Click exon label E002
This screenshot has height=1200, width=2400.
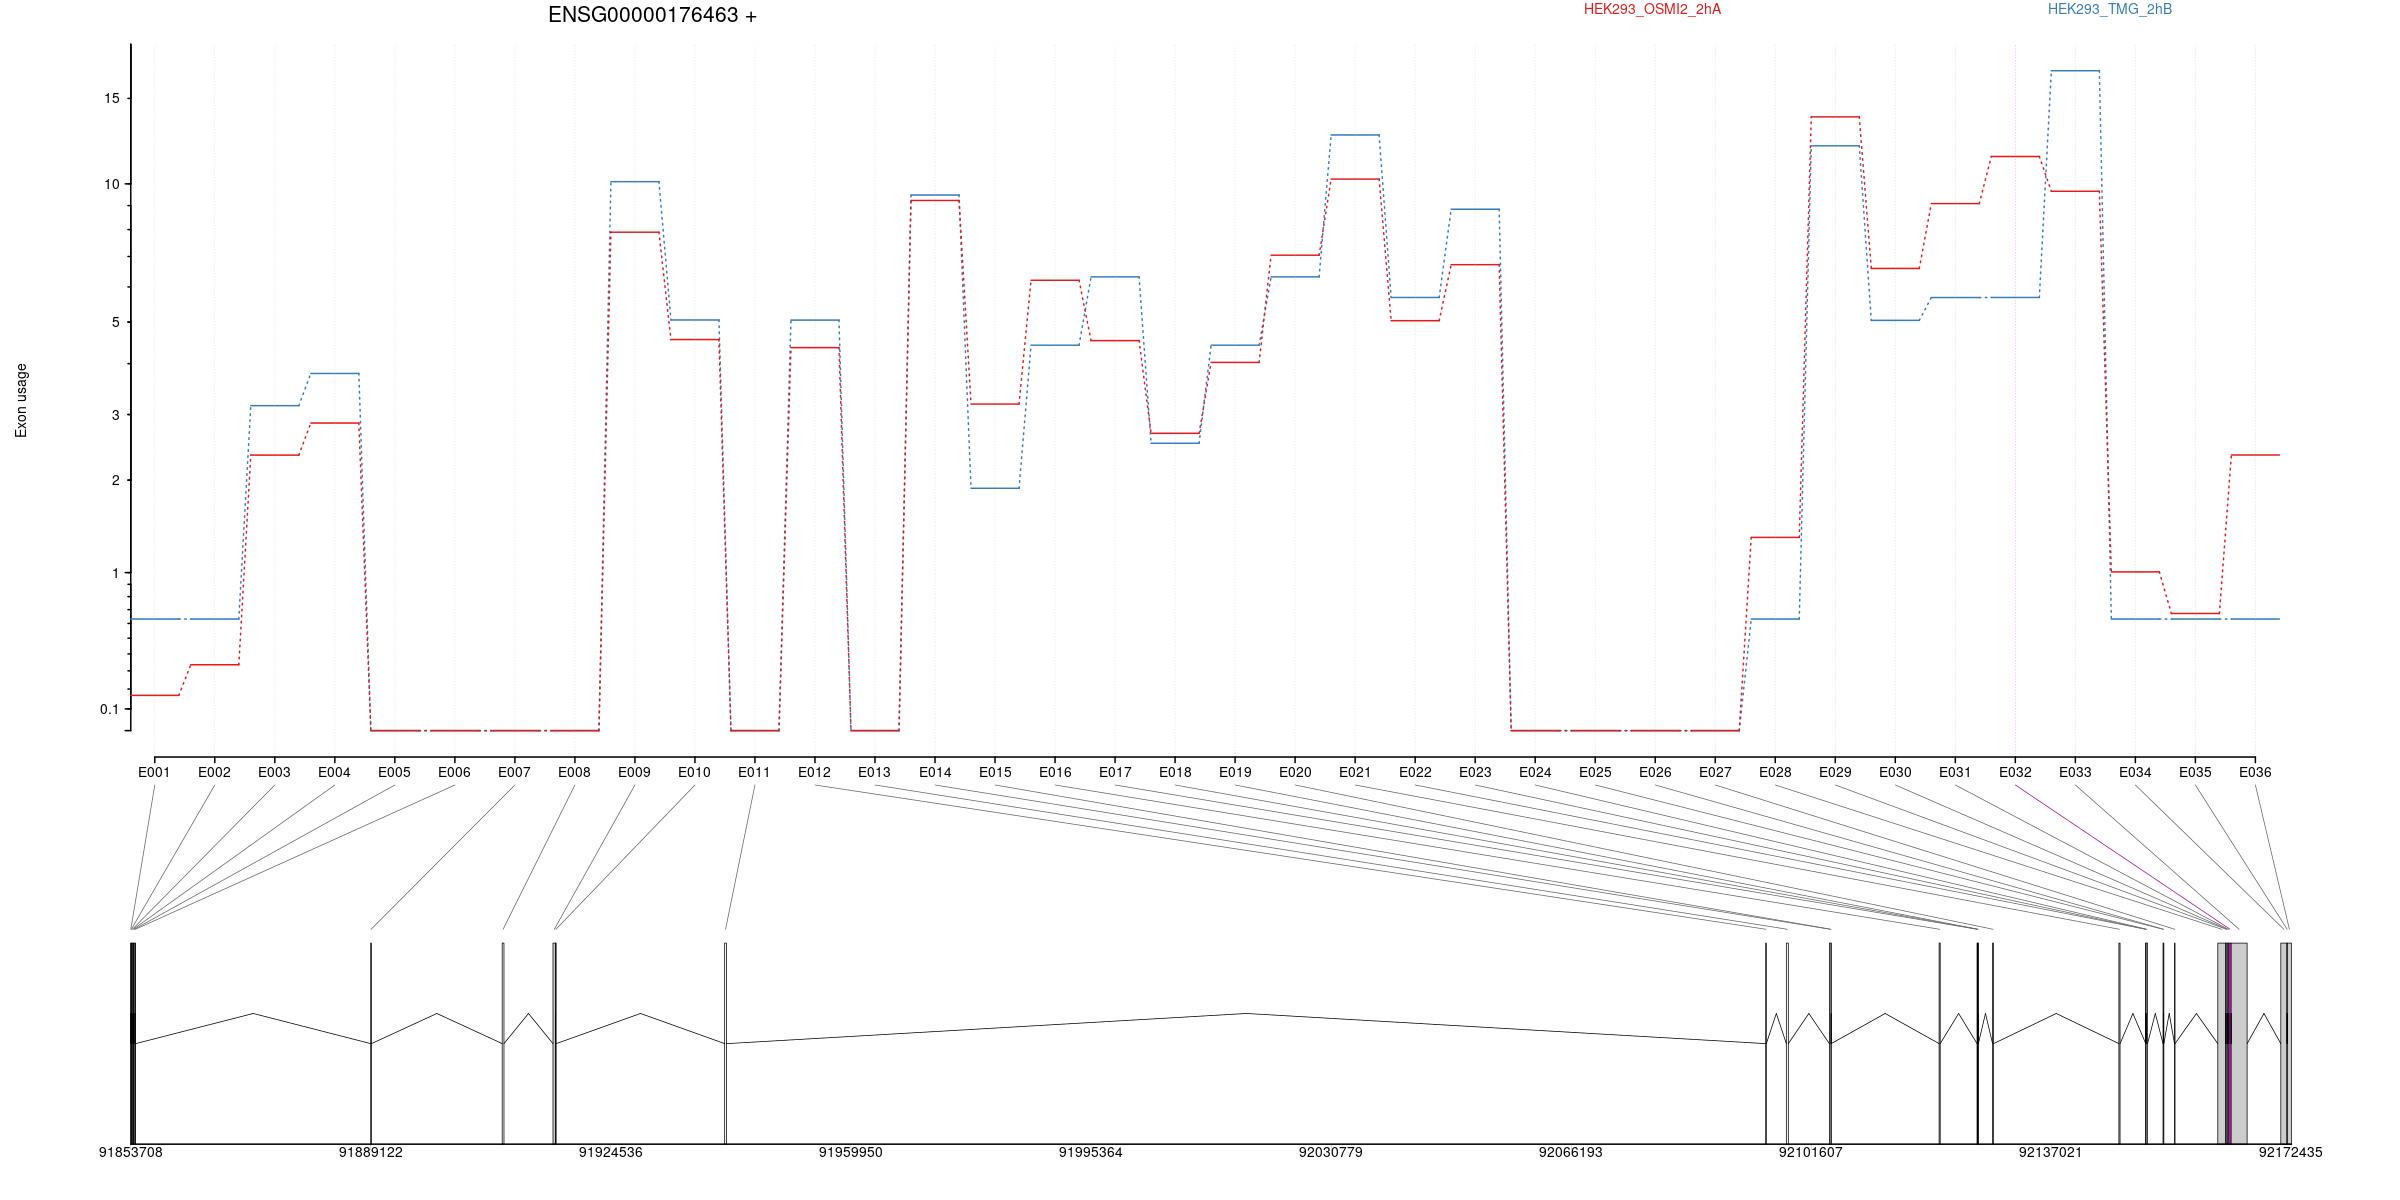[x=214, y=772]
